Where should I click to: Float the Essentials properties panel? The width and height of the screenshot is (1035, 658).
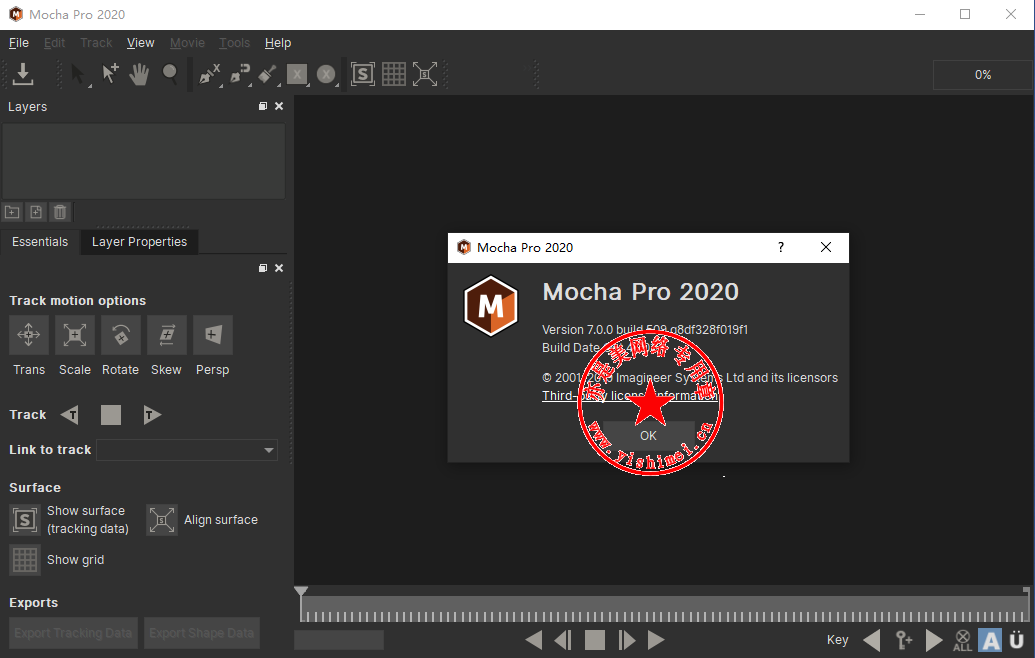263,268
